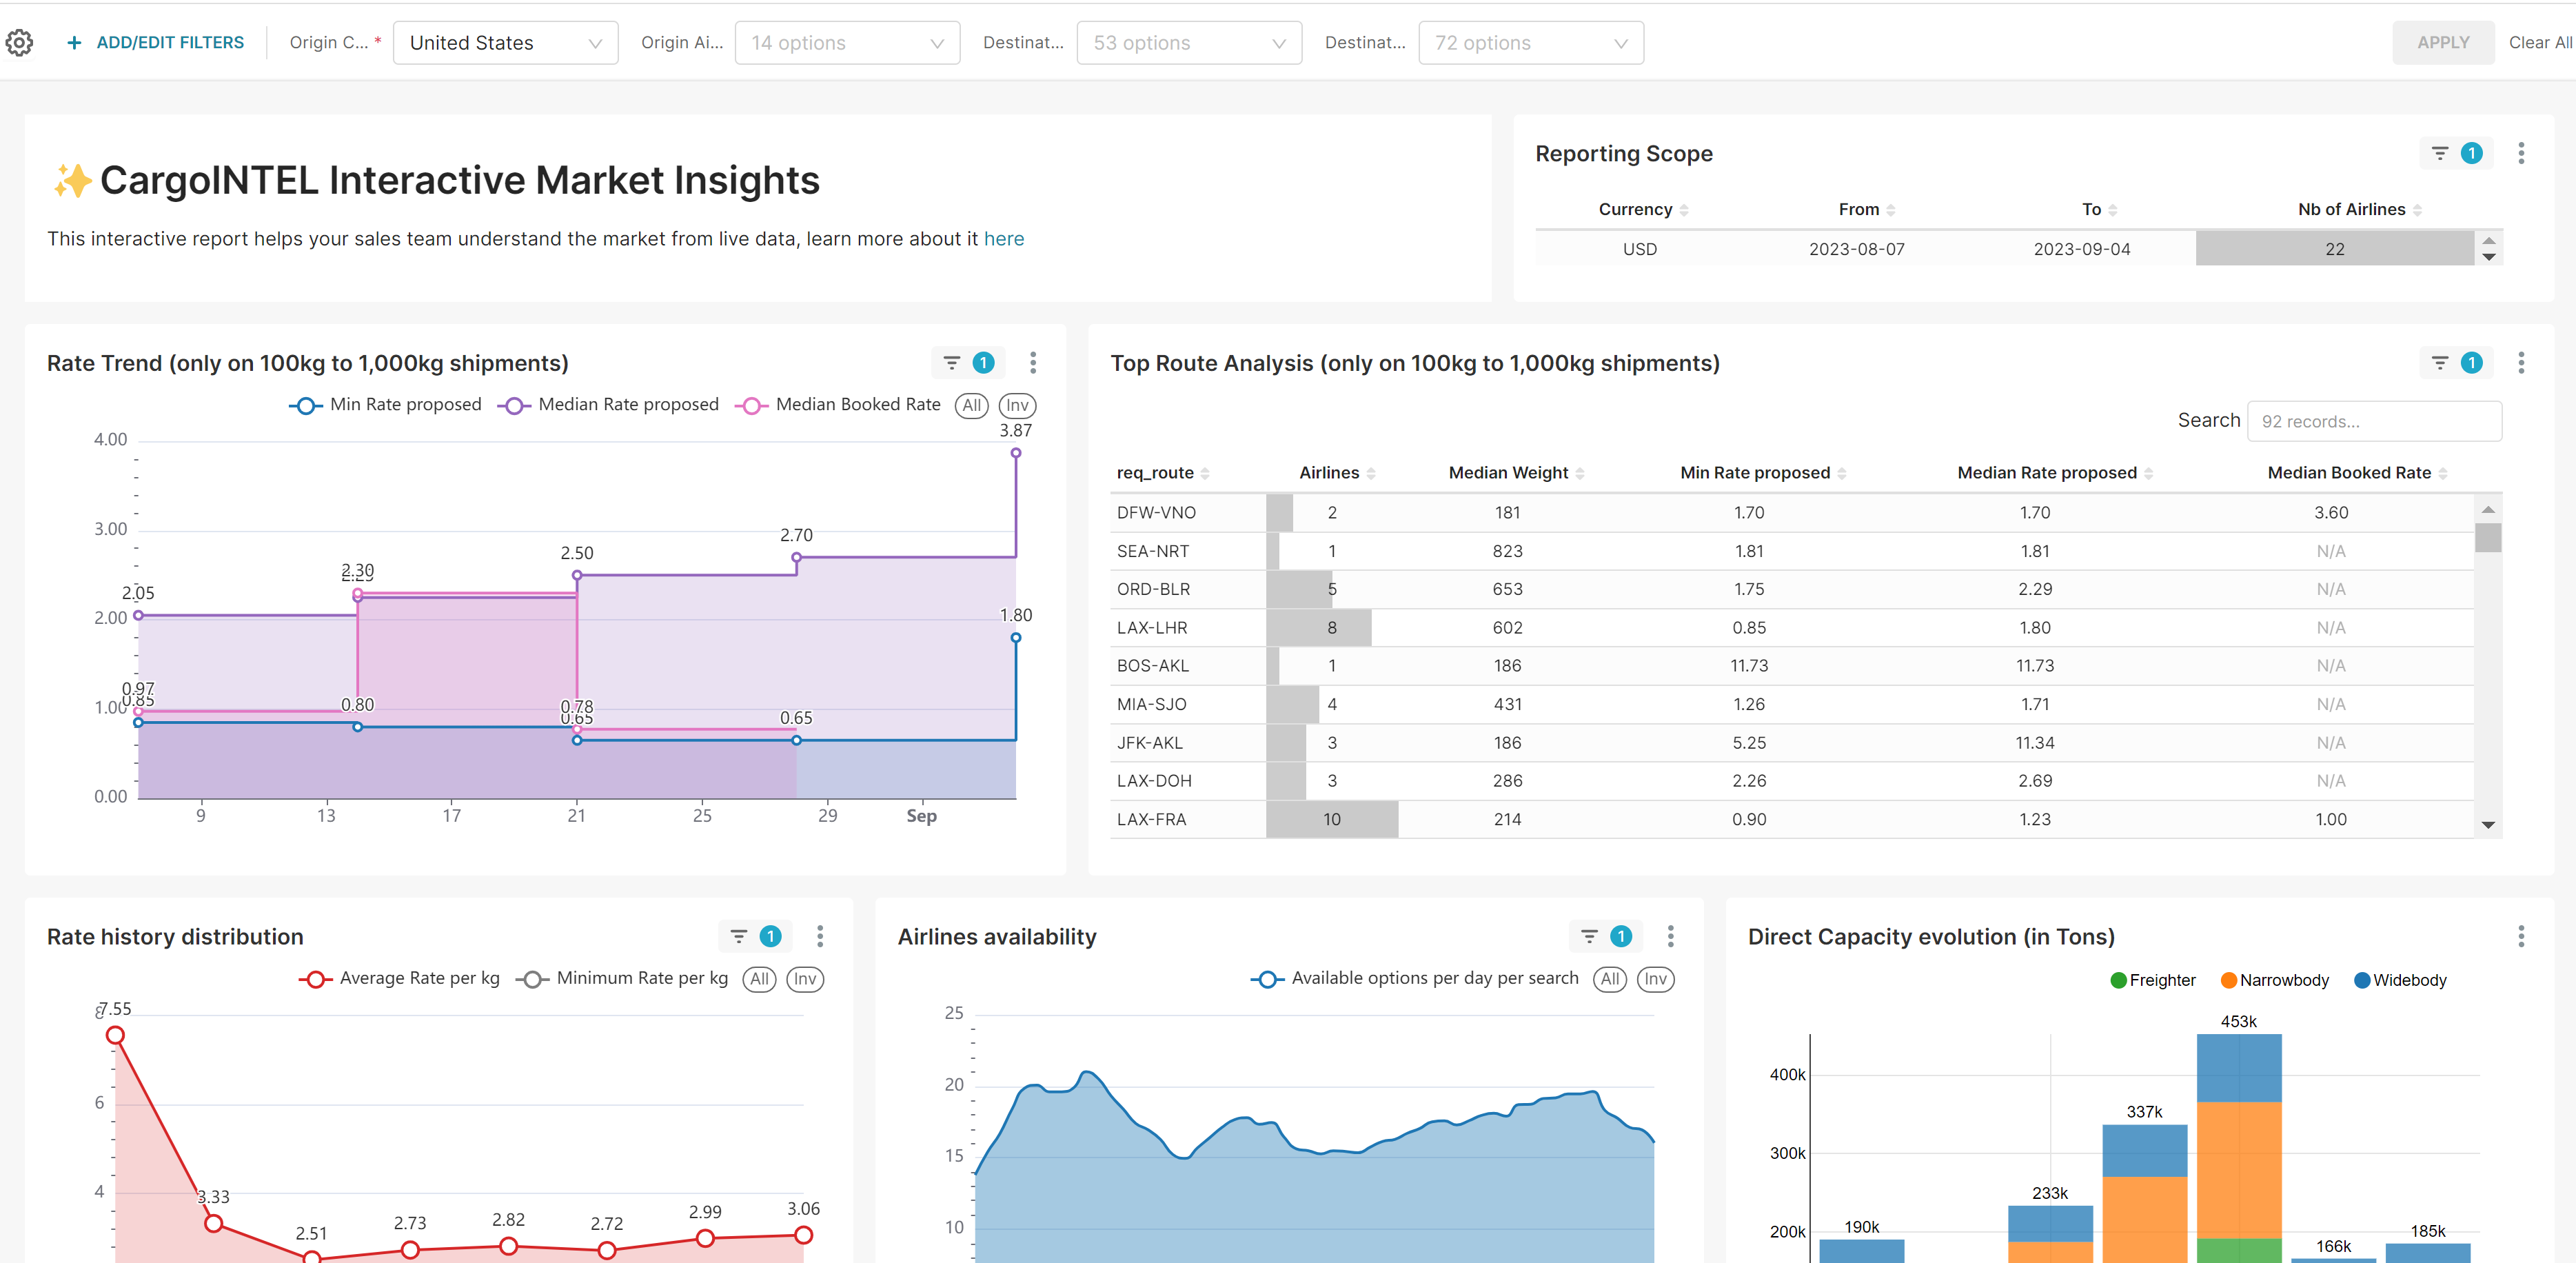Toggle Narrowbody series in capacity chart
Image resolution: width=2576 pixels, height=1263 pixels.
2274,980
